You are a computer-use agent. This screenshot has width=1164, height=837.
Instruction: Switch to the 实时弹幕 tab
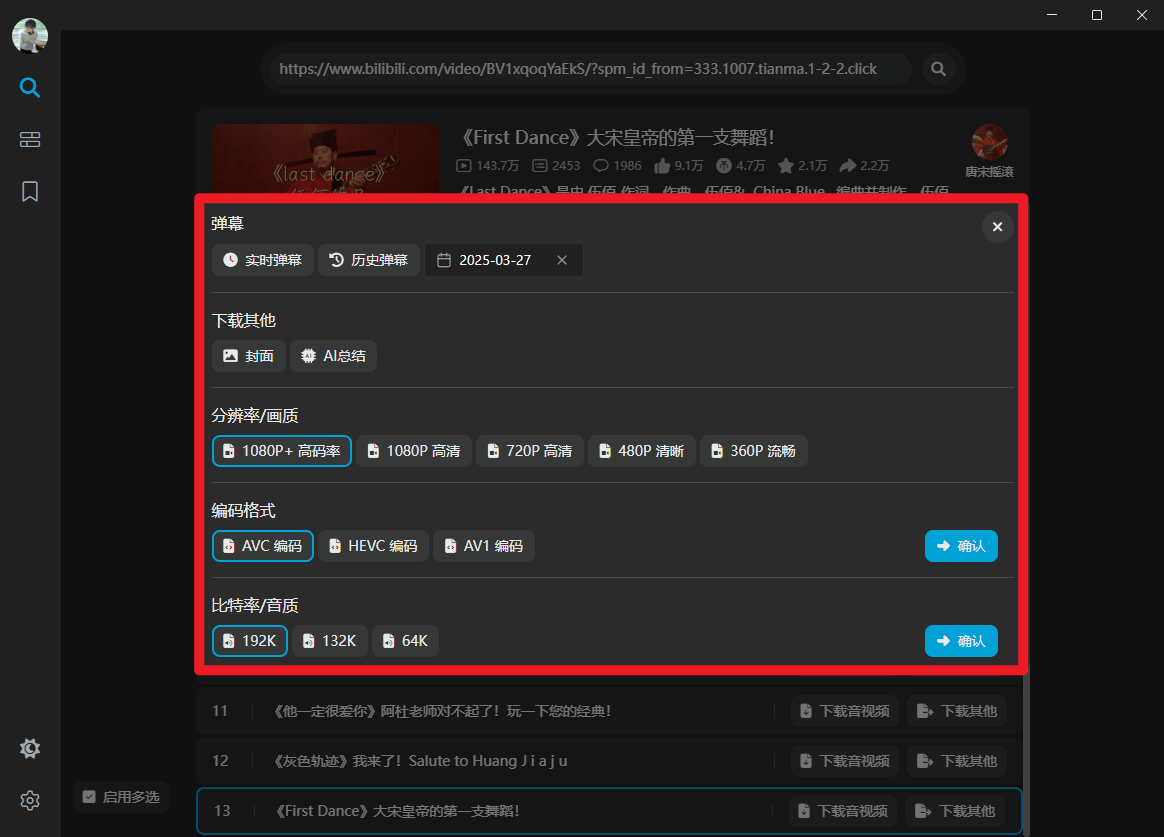pyautogui.click(x=262, y=259)
